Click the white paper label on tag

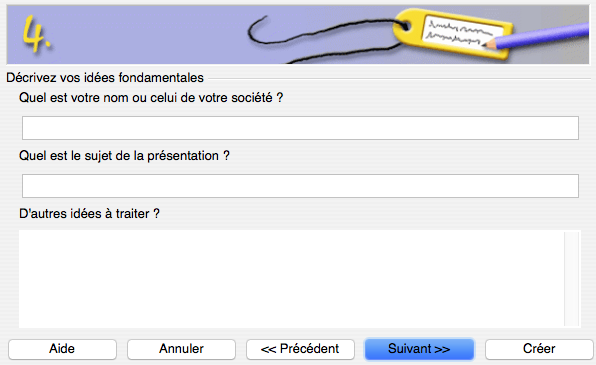pyautogui.click(x=462, y=32)
